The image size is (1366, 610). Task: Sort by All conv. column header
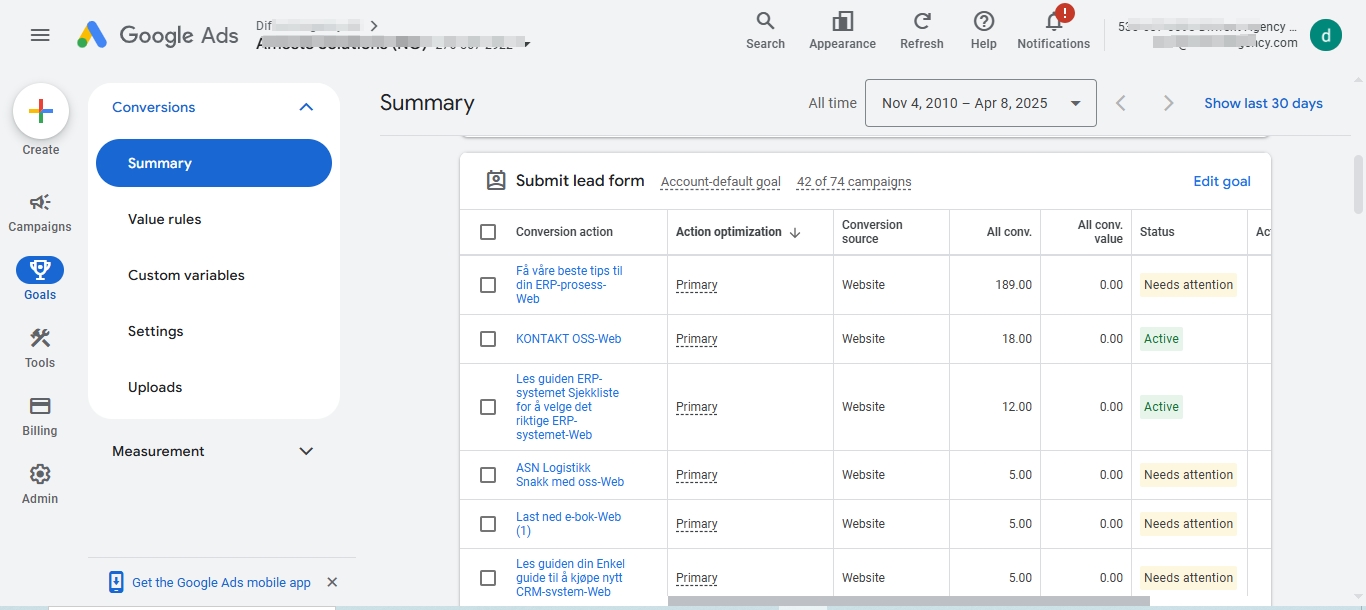tap(1009, 232)
